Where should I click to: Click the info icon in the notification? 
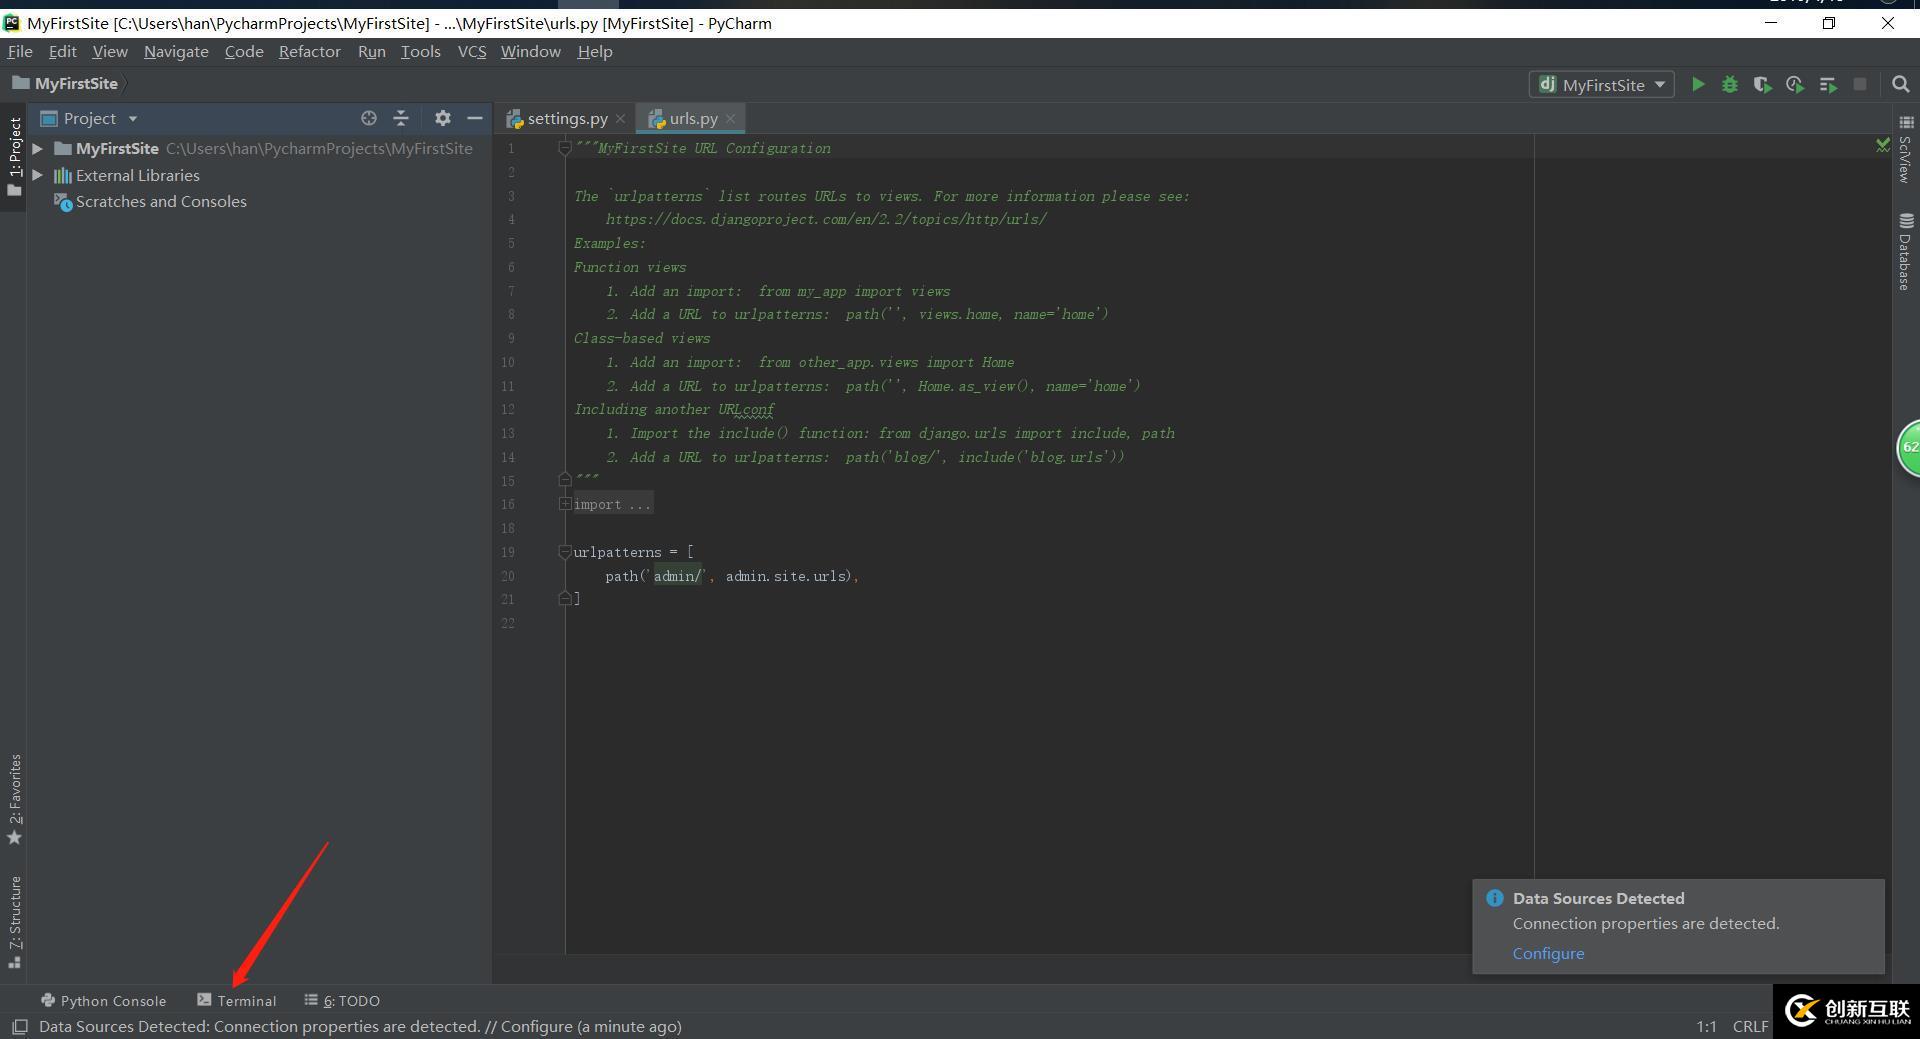[1494, 898]
